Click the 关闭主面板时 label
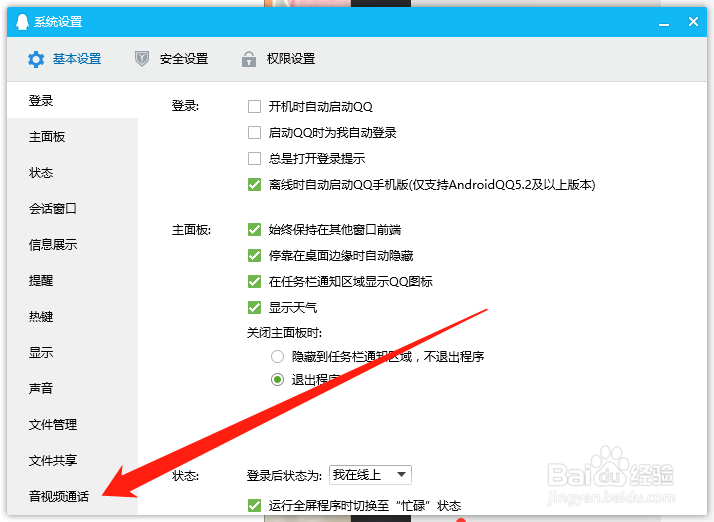714x522 pixels. pyautogui.click(x=284, y=333)
